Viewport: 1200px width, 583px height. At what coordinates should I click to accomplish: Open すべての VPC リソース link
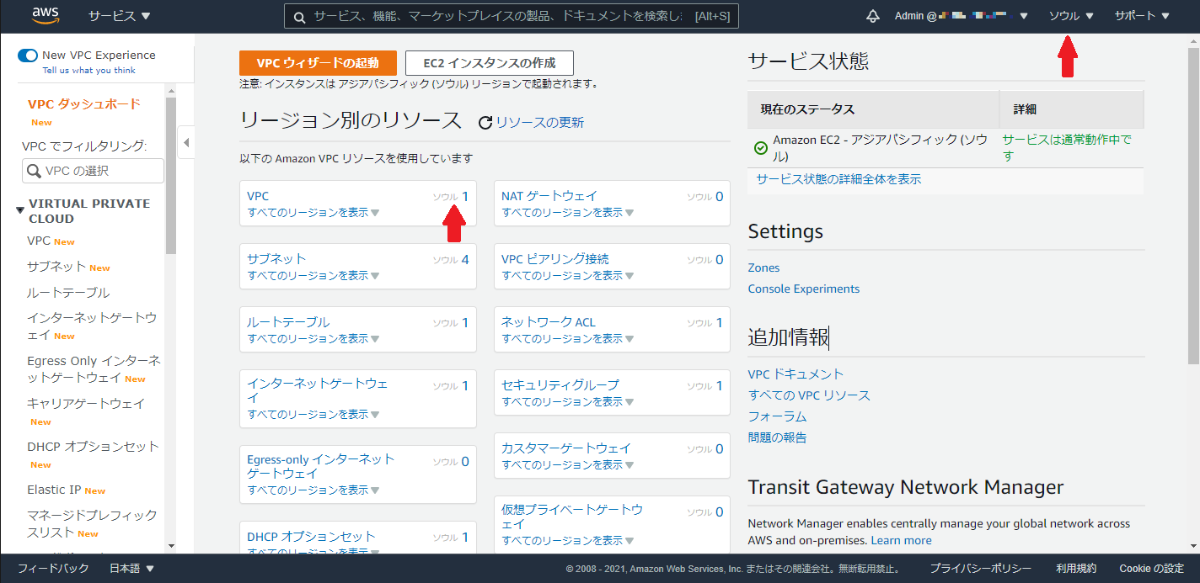pyautogui.click(x=809, y=396)
